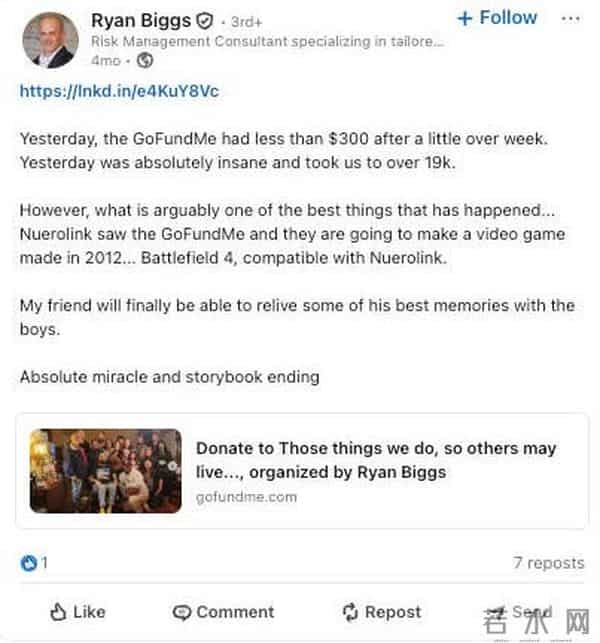Open the lnkd.in shortened link
Screen dimensions: 600x643
tap(119, 91)
